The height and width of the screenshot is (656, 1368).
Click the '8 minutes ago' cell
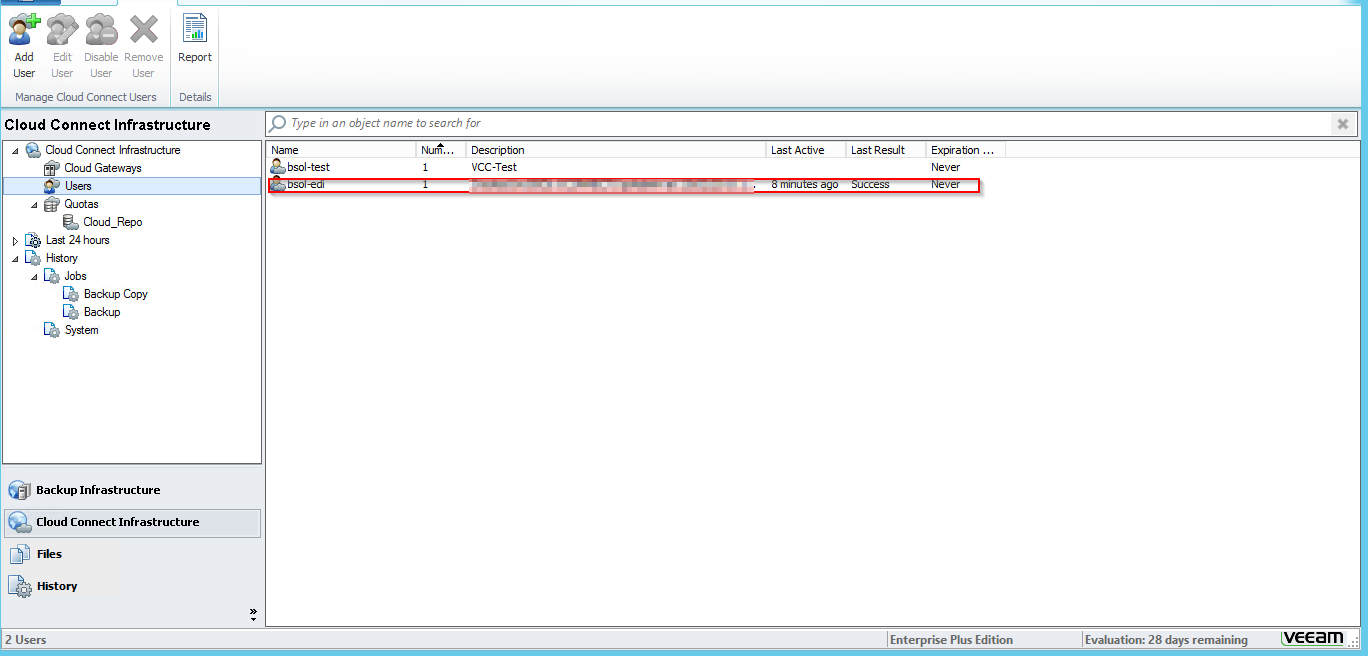coord(805,185)
